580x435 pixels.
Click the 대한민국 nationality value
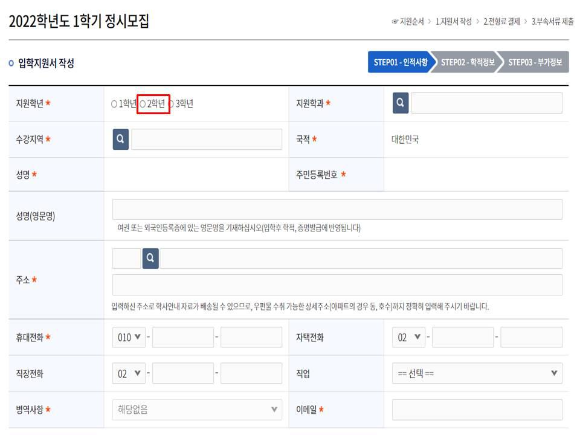(405, 139)
